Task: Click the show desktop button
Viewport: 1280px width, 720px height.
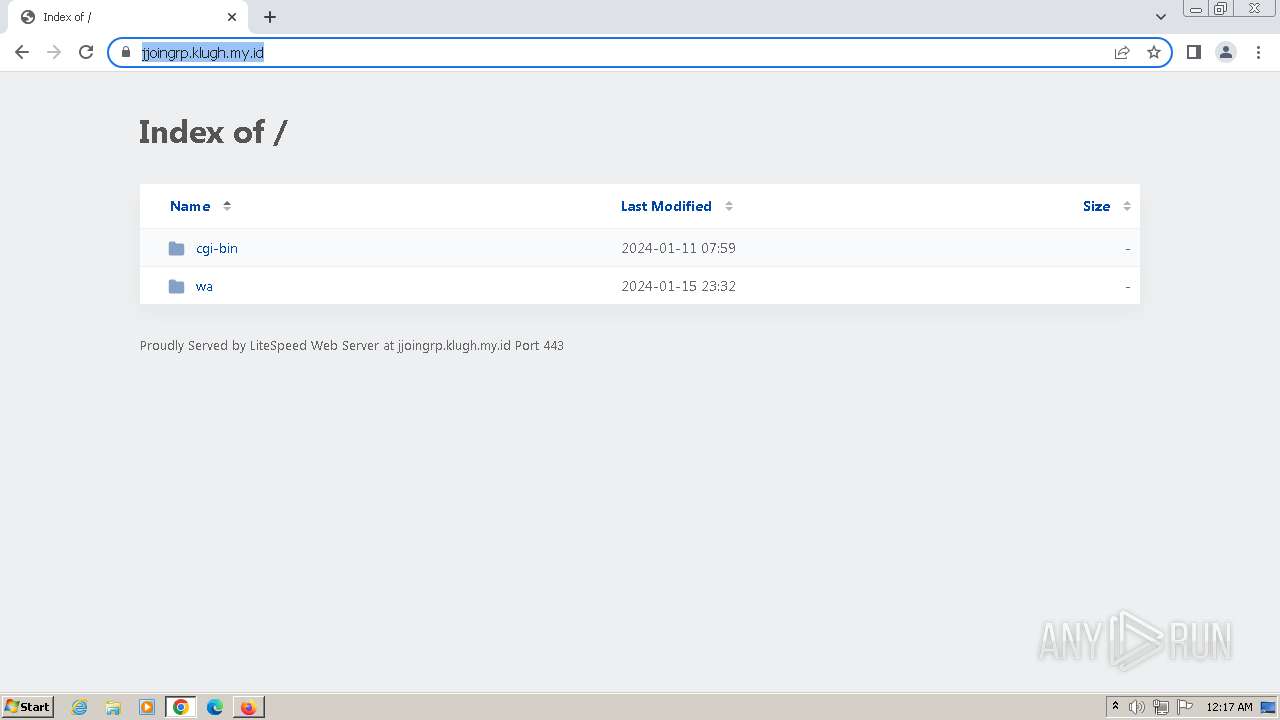Action: (1268, 707)
